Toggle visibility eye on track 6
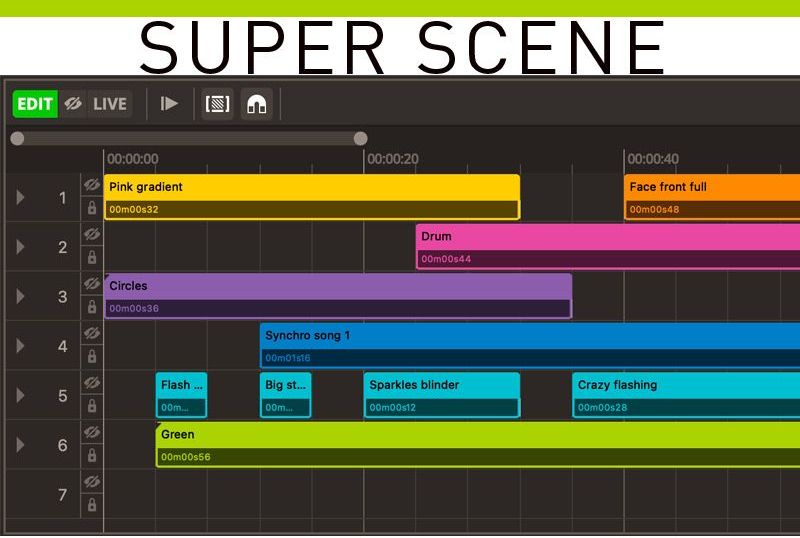800x538 pixels. coord(92,433)
